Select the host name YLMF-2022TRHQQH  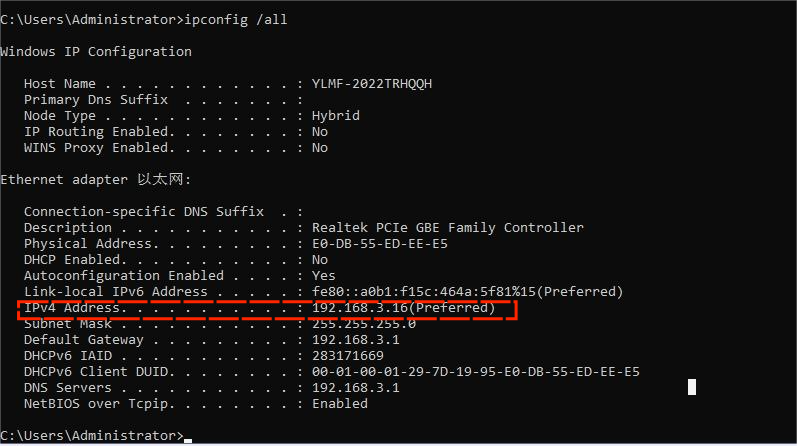[x=372, y=83]
